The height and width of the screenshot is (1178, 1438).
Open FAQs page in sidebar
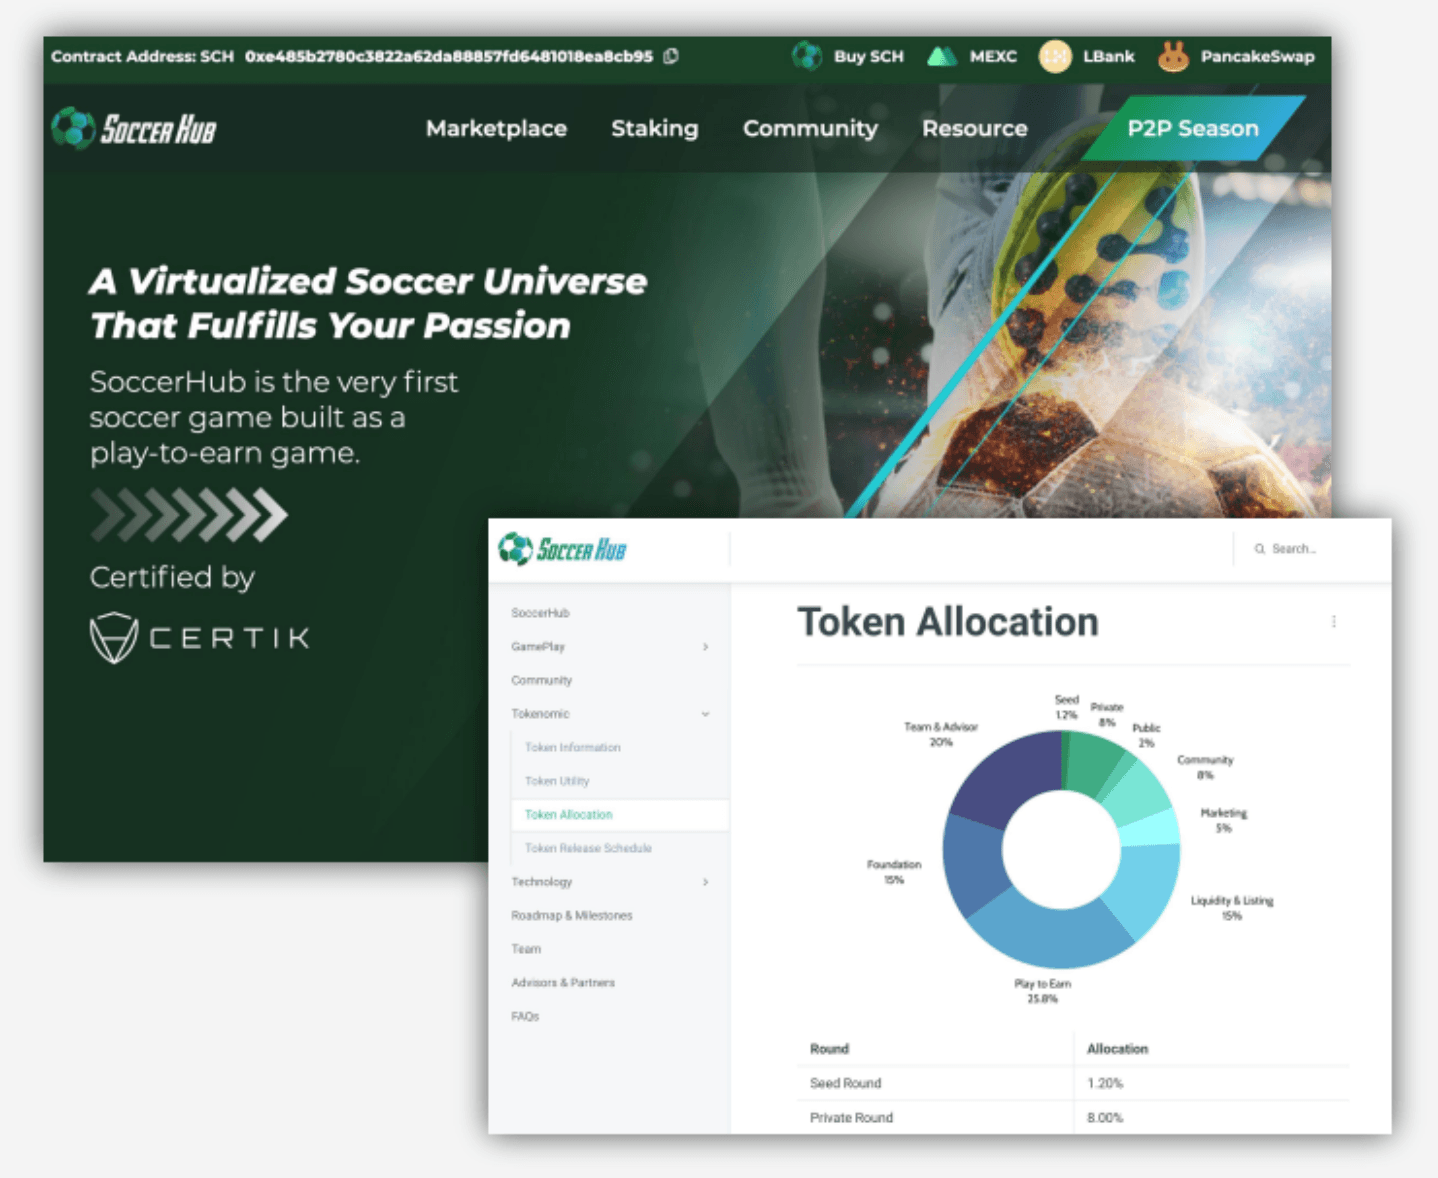(x=525, y=1016)
